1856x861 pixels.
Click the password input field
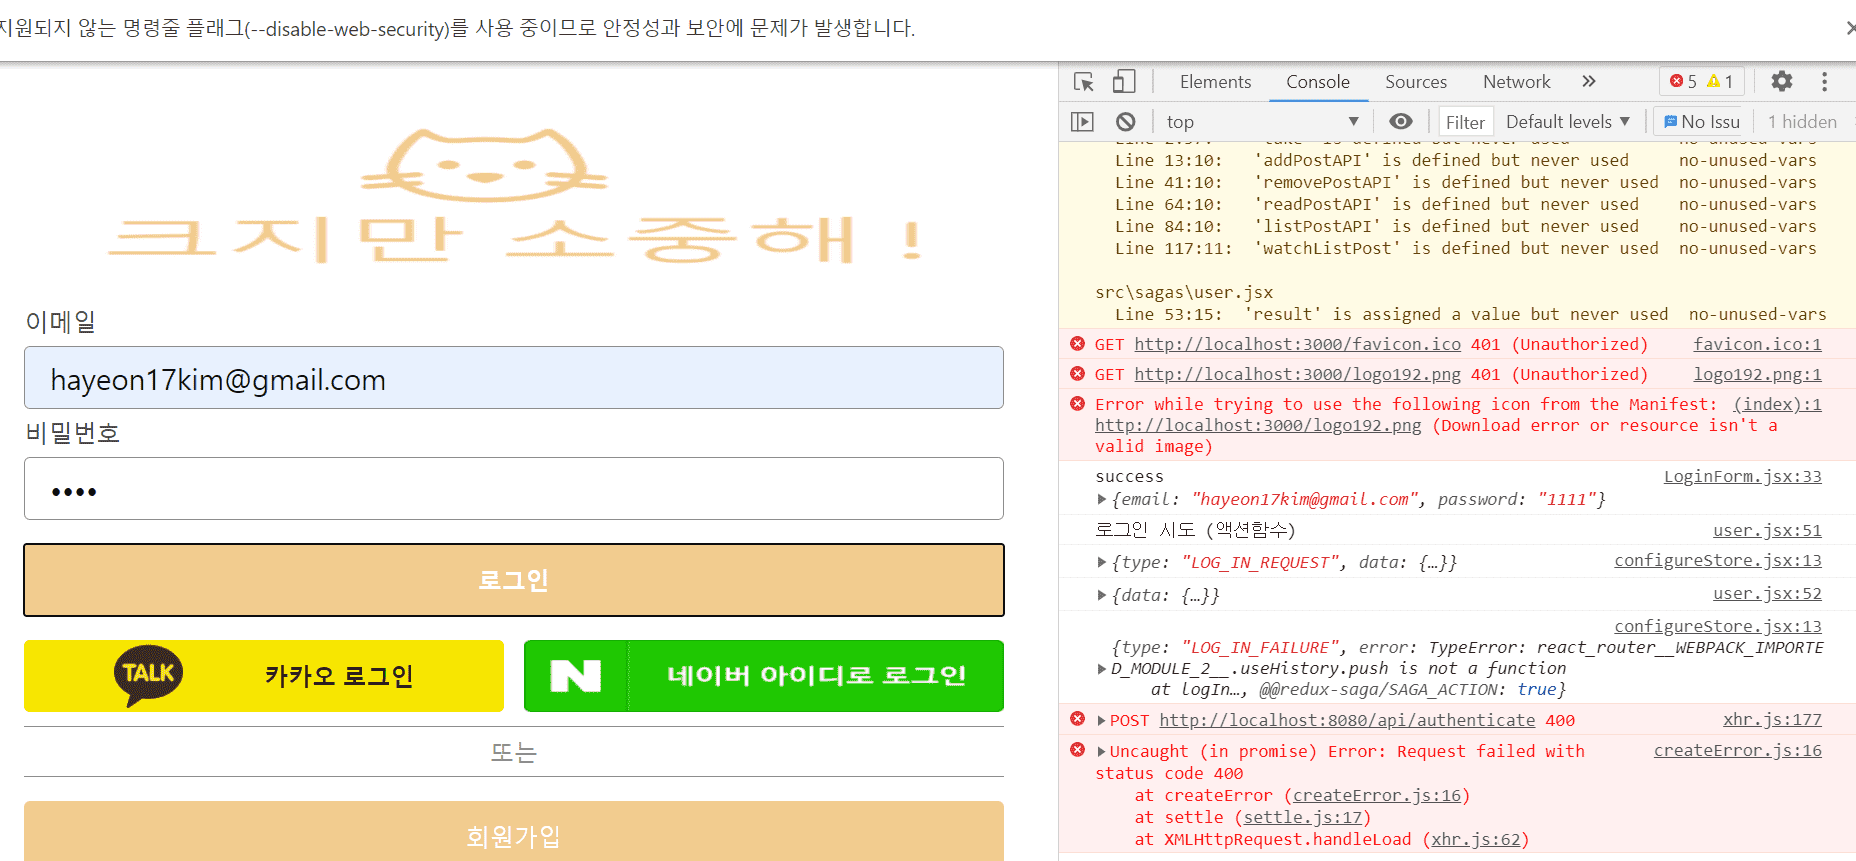tap(514, 489)
